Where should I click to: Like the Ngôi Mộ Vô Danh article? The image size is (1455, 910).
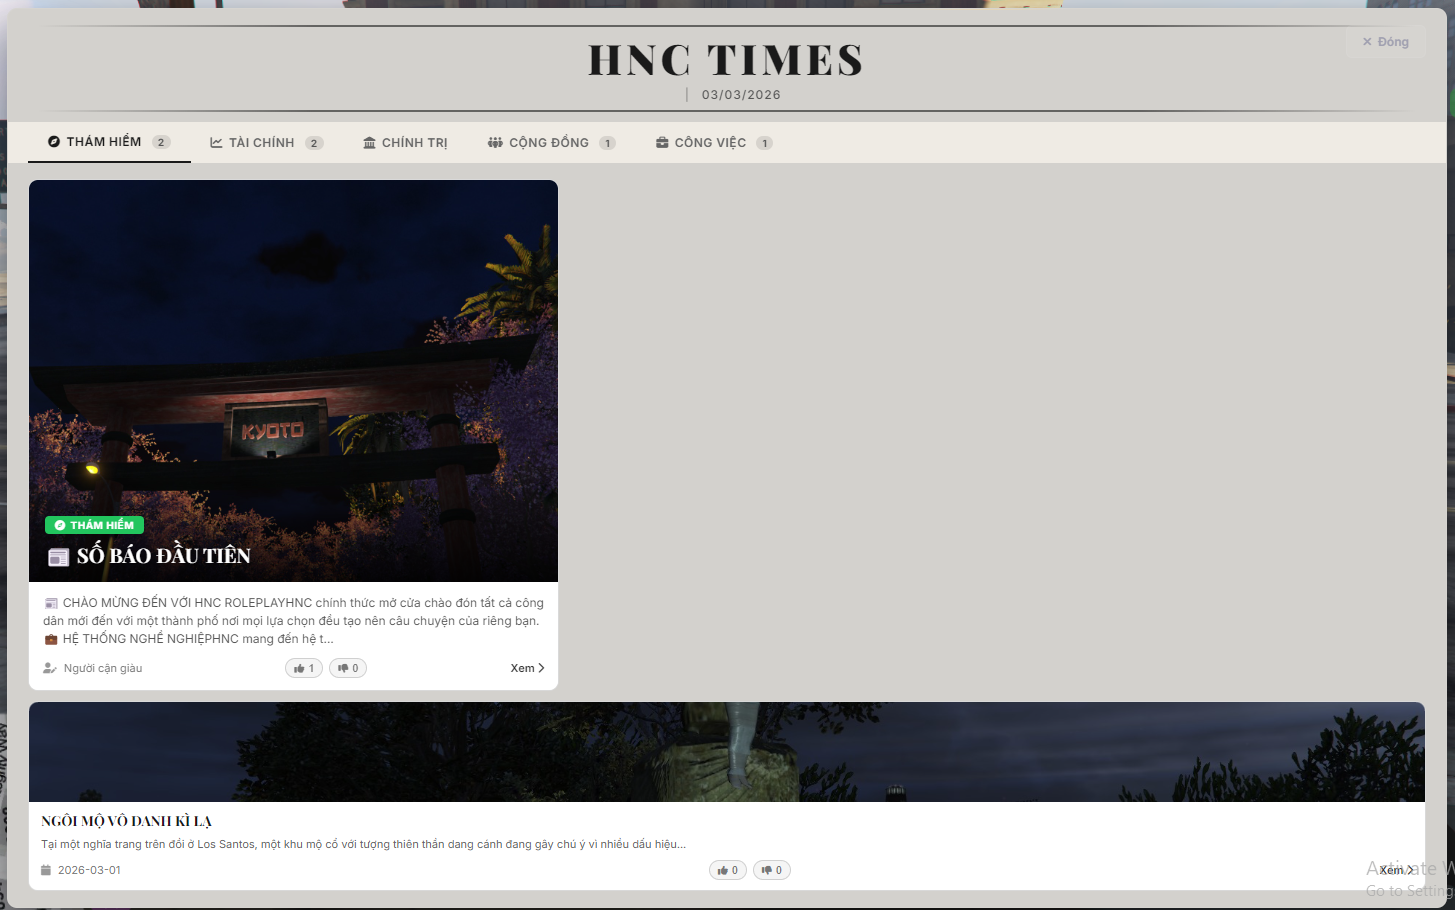coord(728,870)
